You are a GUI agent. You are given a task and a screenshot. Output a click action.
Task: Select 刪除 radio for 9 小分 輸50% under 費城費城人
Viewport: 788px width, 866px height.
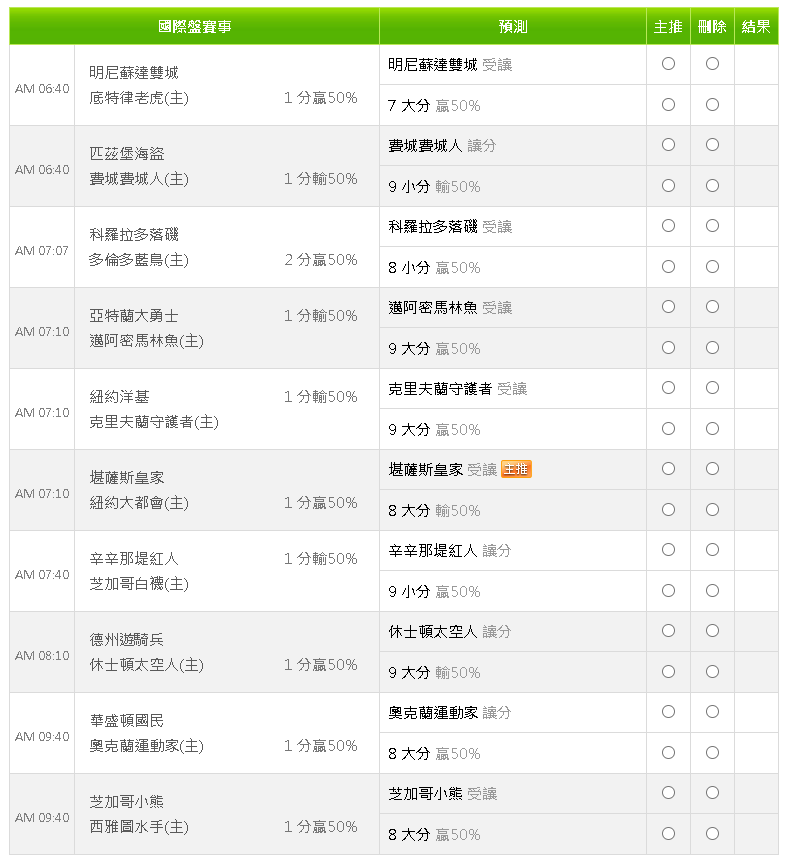712,185
